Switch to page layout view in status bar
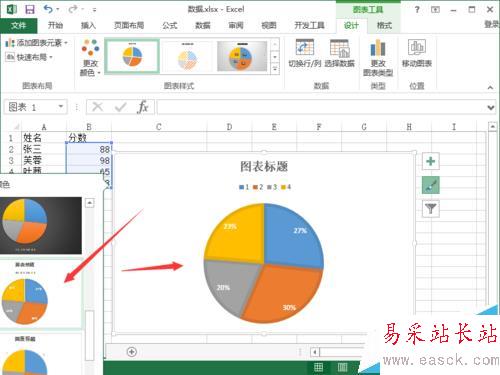The height and width of the screenshot is (375, 500). [x=342, y=367]
